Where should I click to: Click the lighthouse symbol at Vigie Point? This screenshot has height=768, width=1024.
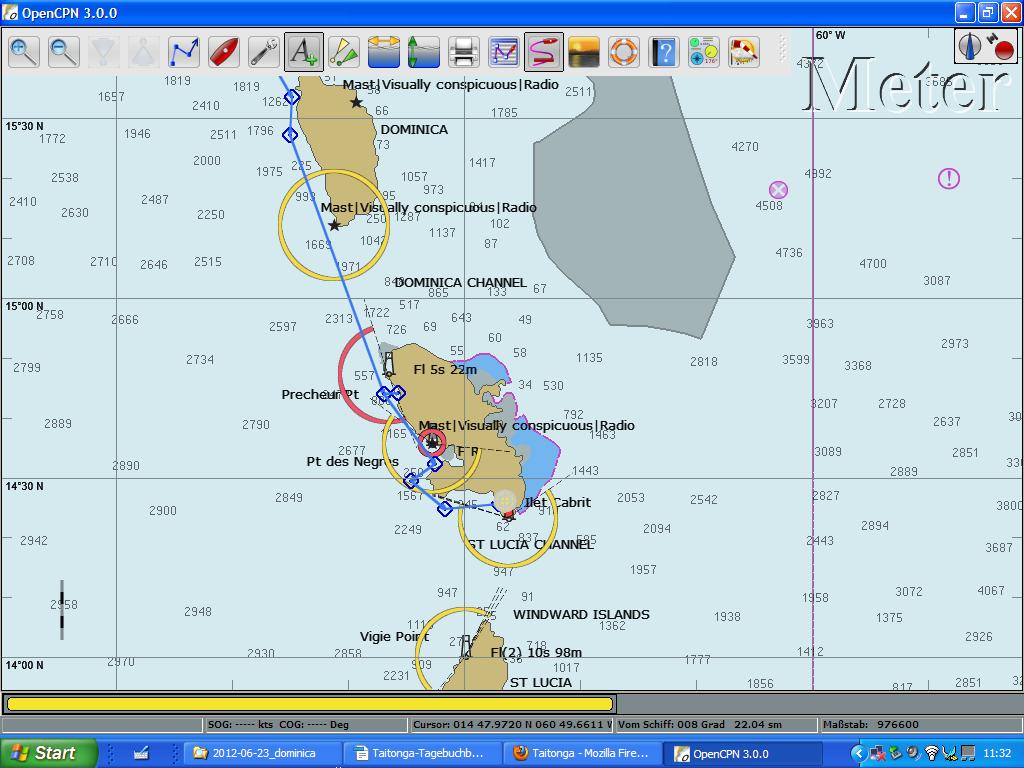[x=466, y=647]
